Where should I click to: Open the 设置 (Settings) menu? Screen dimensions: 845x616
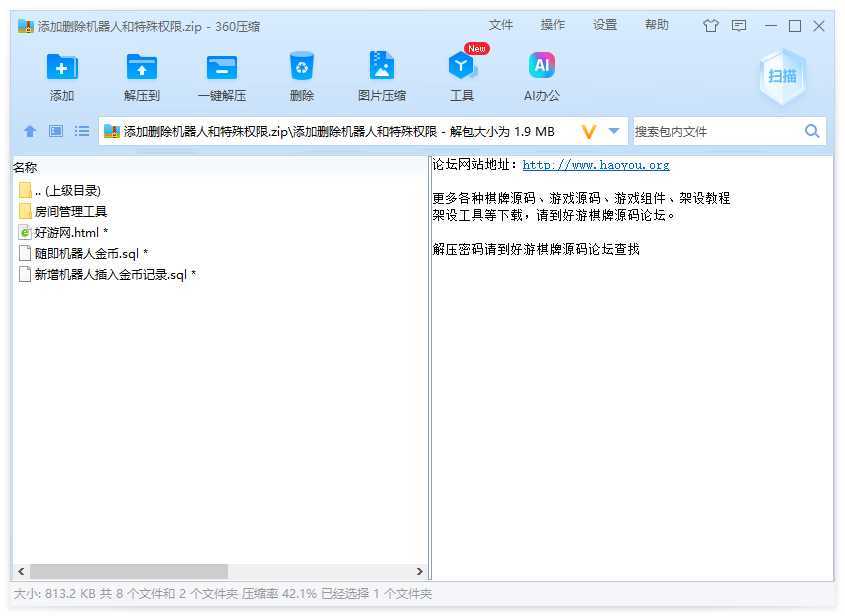point(605,25)
